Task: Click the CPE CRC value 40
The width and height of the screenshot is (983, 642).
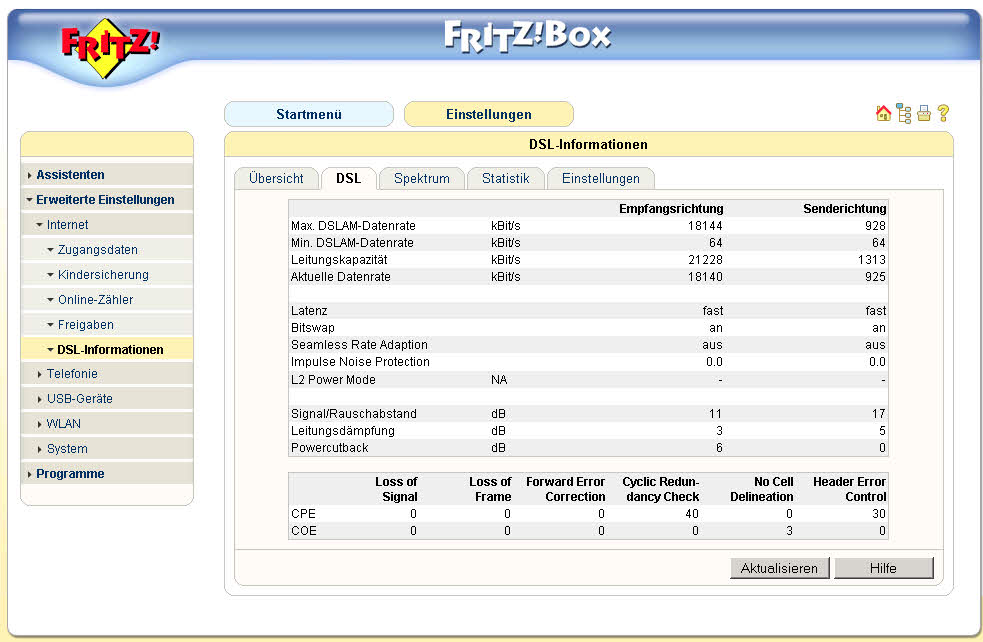Action: pyautogui.click(x=692, y=513)
